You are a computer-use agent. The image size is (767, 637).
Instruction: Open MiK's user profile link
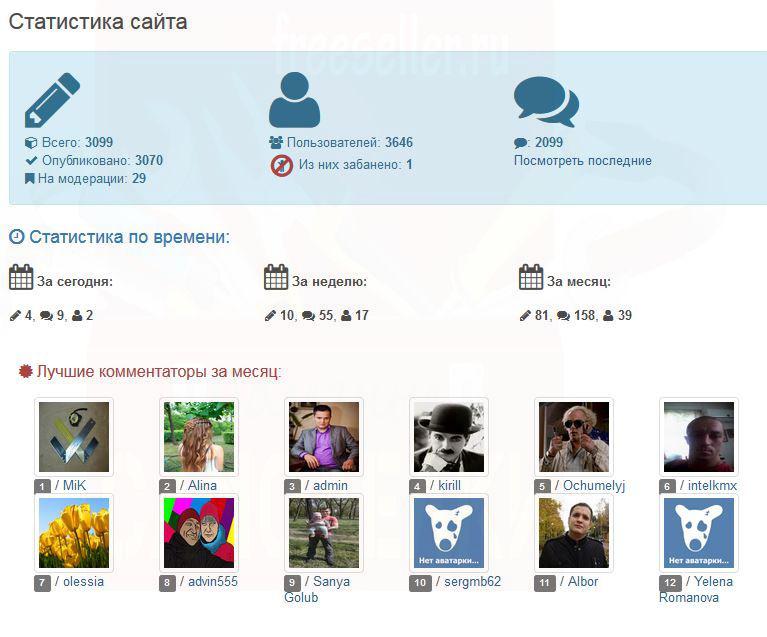click(74, 485)
